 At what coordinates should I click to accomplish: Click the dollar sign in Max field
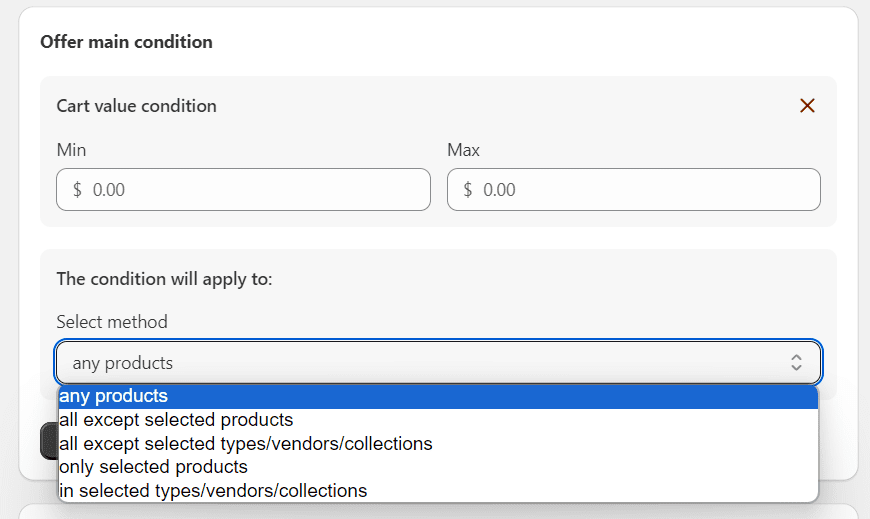(468, 189)
